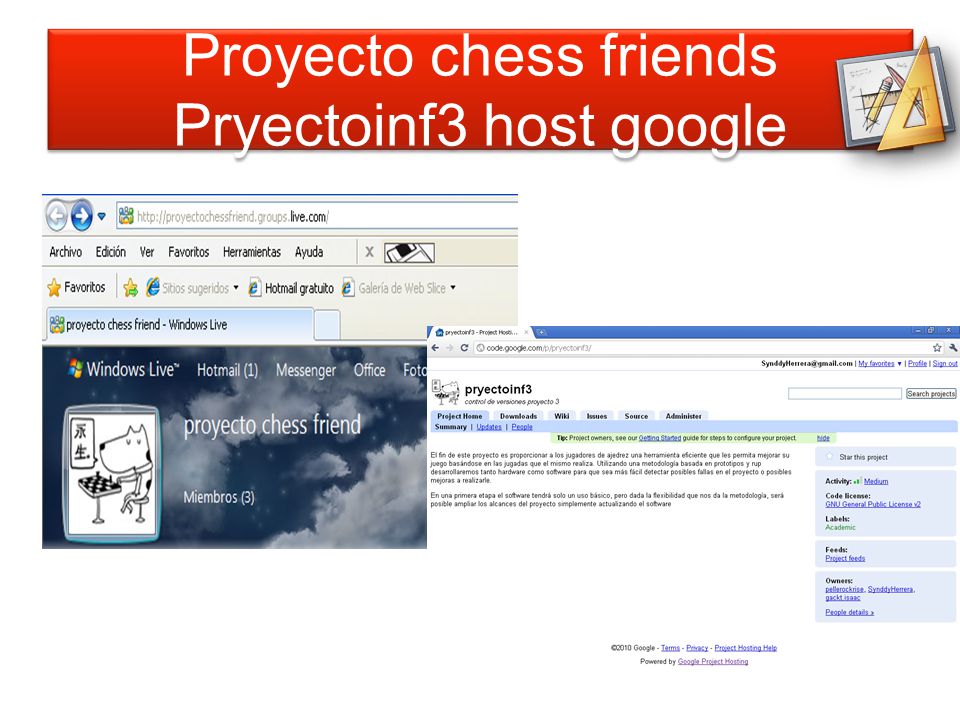Click the Internet Explorer forward arrow button
The image size is (960, 720).
pos(81,216)
